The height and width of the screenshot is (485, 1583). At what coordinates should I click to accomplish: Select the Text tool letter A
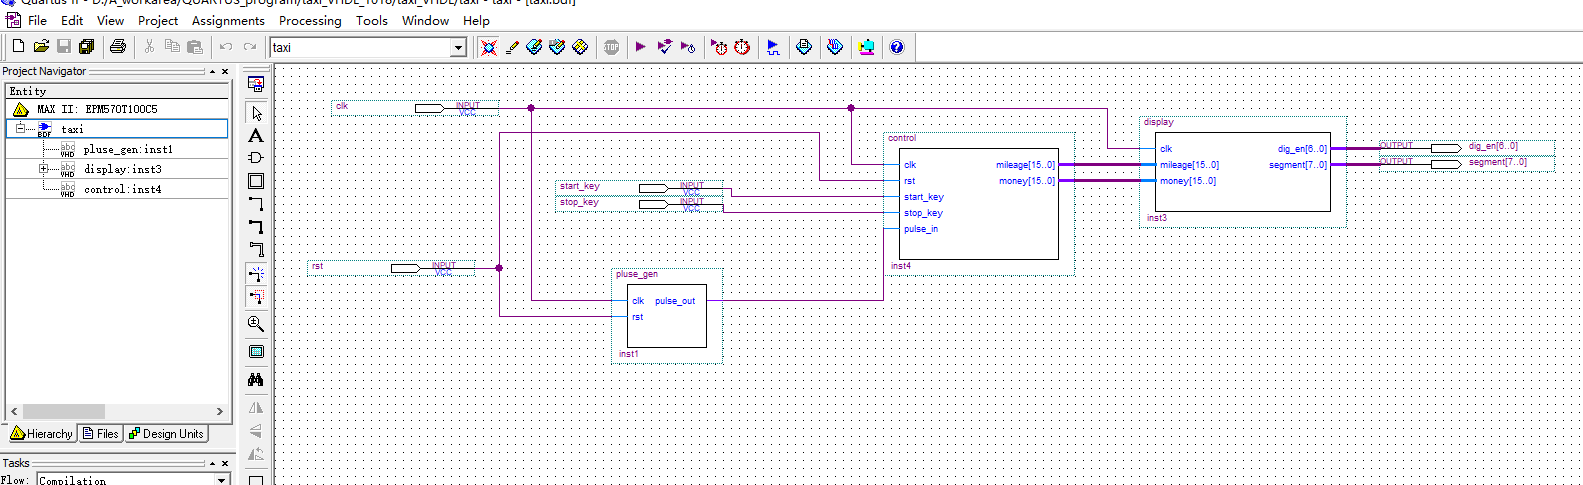tap(256, 135)
